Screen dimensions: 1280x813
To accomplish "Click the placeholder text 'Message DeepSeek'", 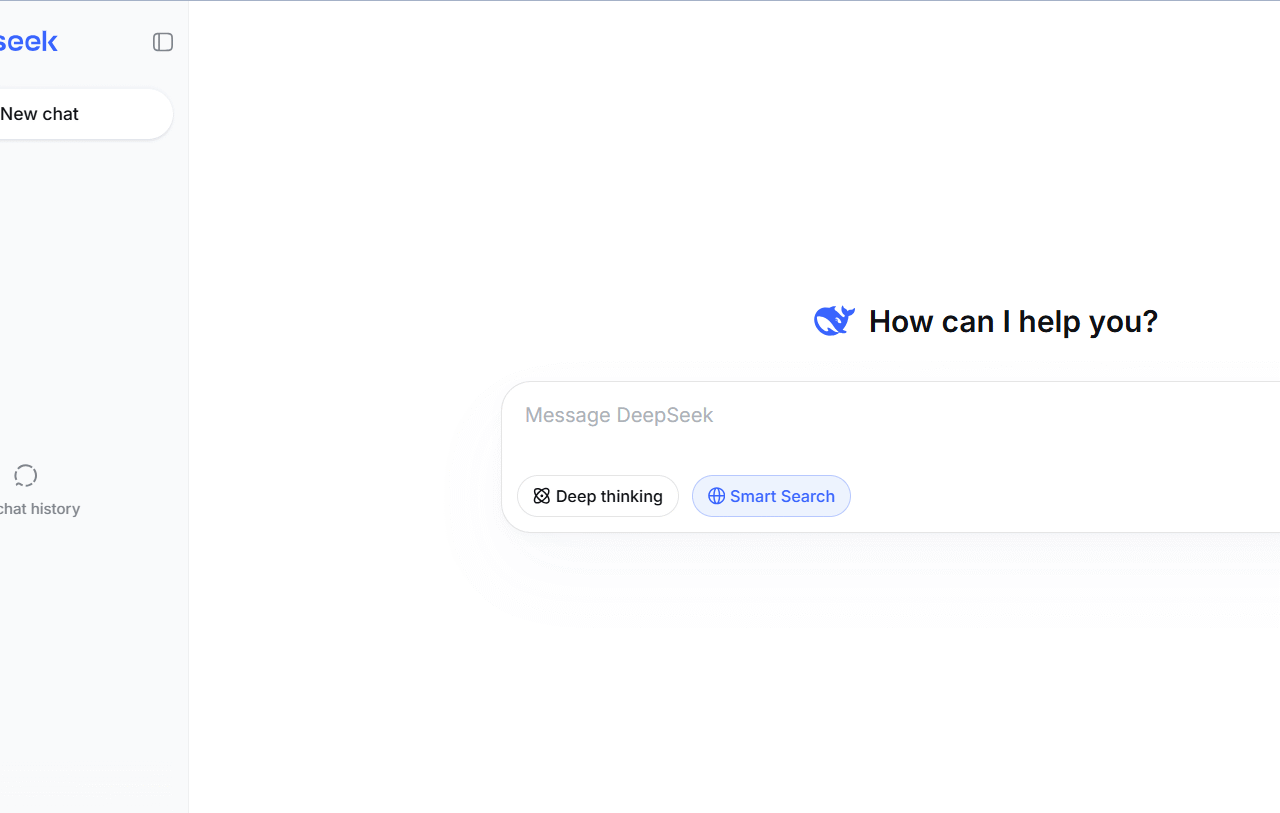I will (619, 415).
